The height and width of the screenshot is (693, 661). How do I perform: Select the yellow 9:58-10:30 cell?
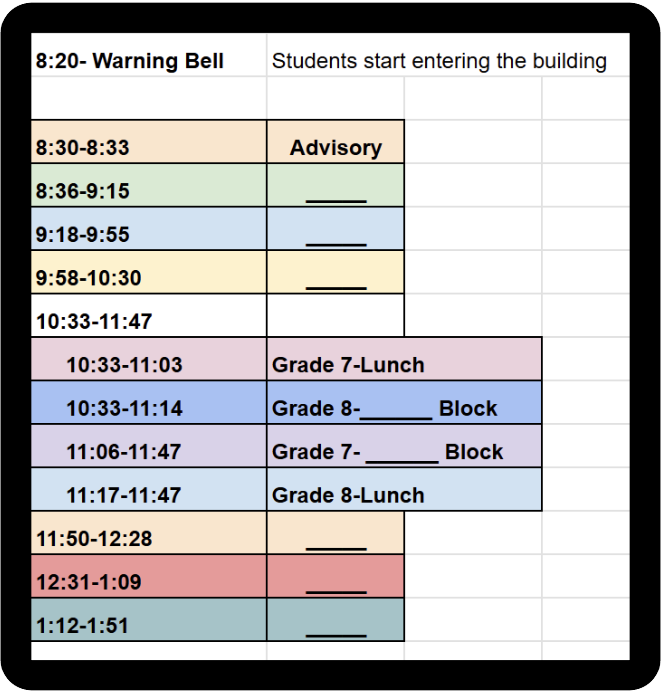point(148,278)
